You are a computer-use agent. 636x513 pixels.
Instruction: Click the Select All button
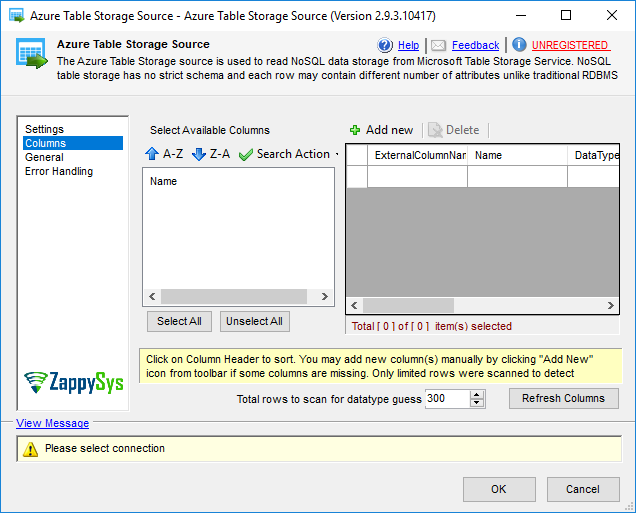pos(179,321)
